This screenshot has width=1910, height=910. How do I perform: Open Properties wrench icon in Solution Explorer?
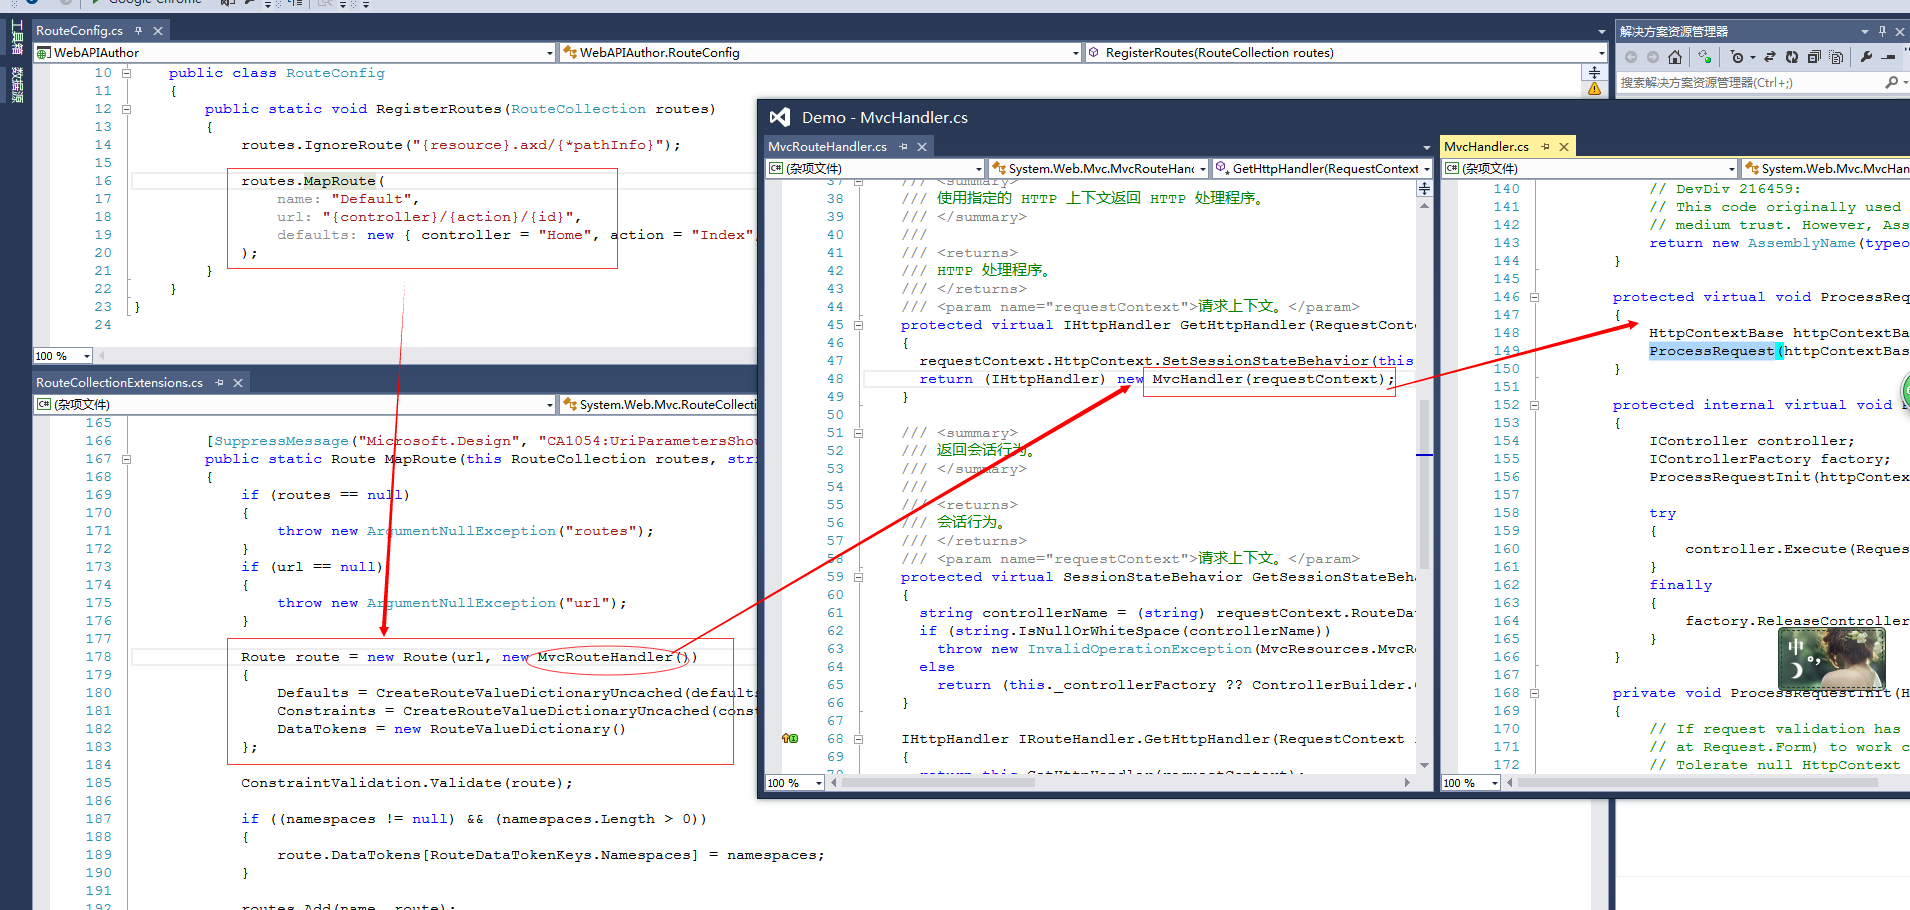coord(1866,57)
